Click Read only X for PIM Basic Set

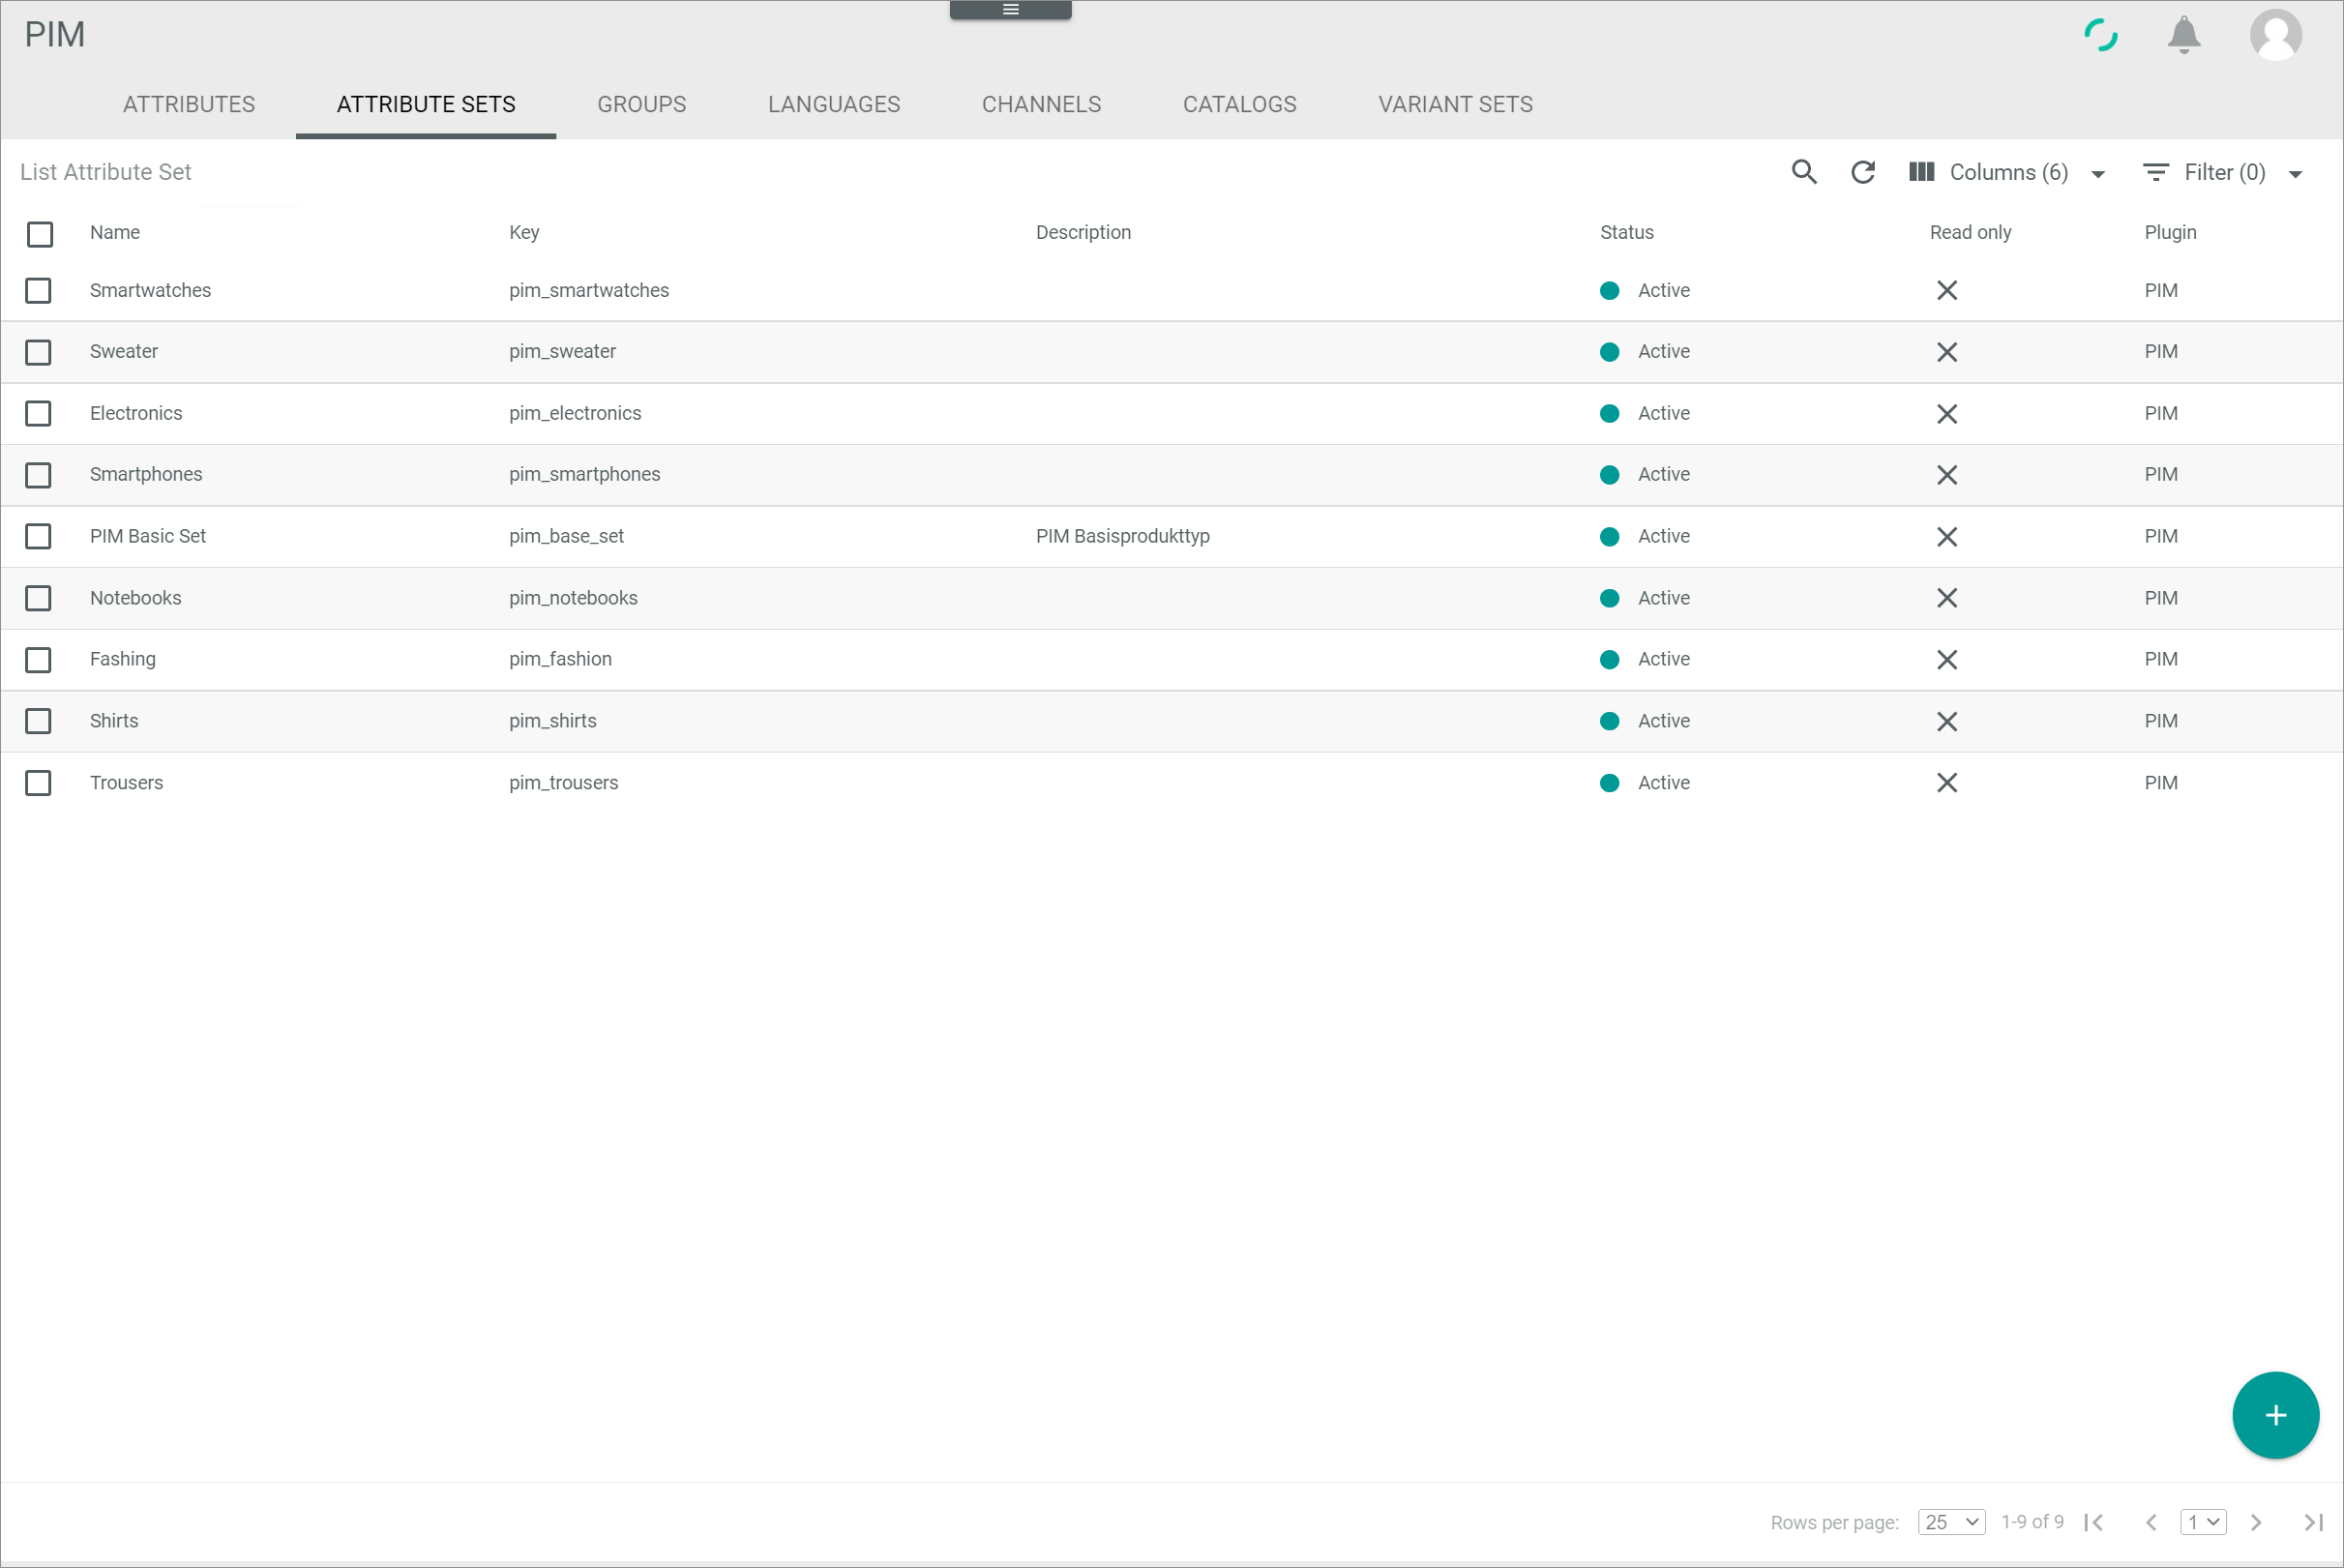[1947, 536]
